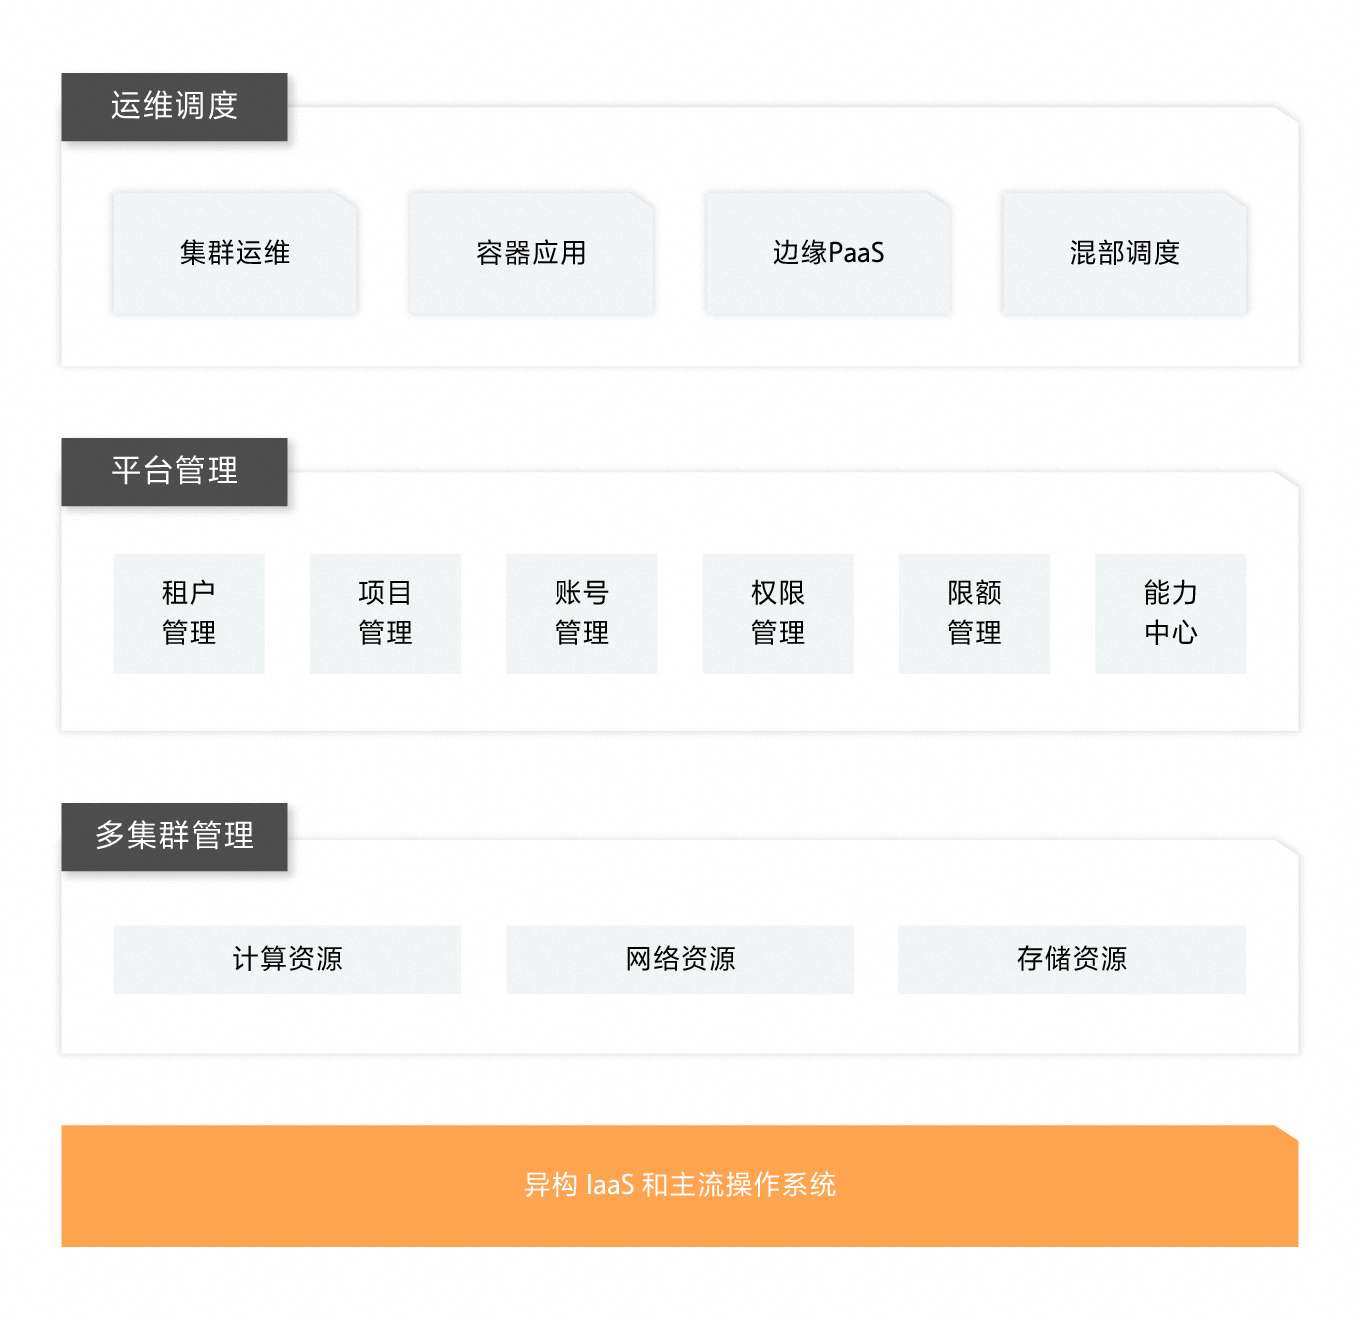Select the 计算资源 bar
The height and width of the screenshot is (1320, 1360).
point(287,959)
